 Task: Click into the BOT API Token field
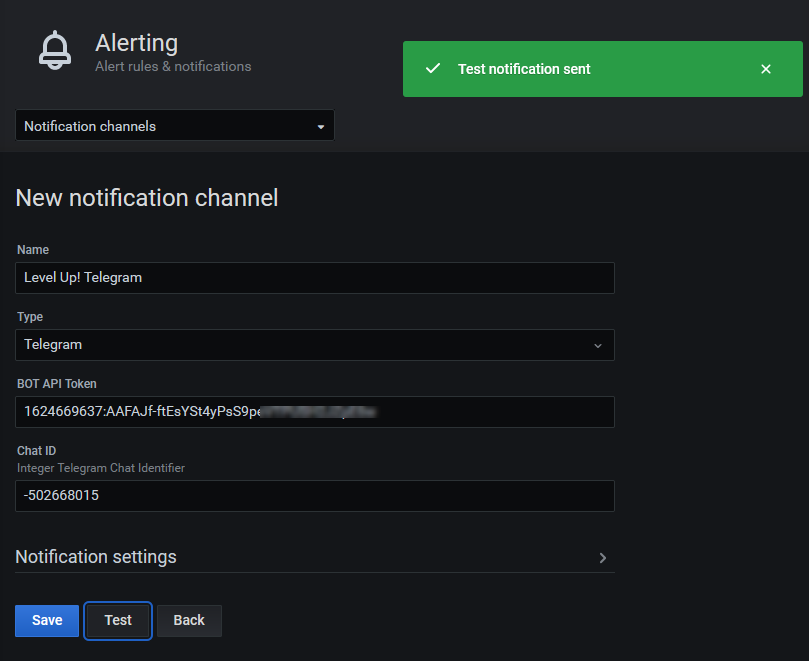[x=314, y=412]
